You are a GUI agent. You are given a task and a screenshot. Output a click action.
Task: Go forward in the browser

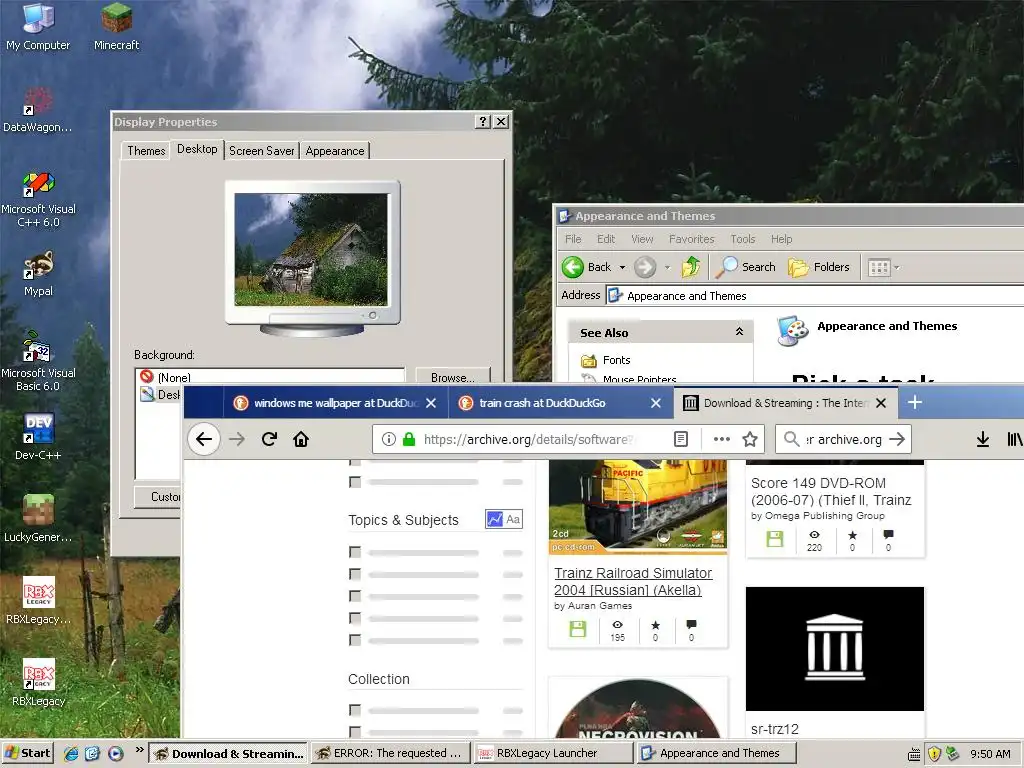[x=237, y=440]
